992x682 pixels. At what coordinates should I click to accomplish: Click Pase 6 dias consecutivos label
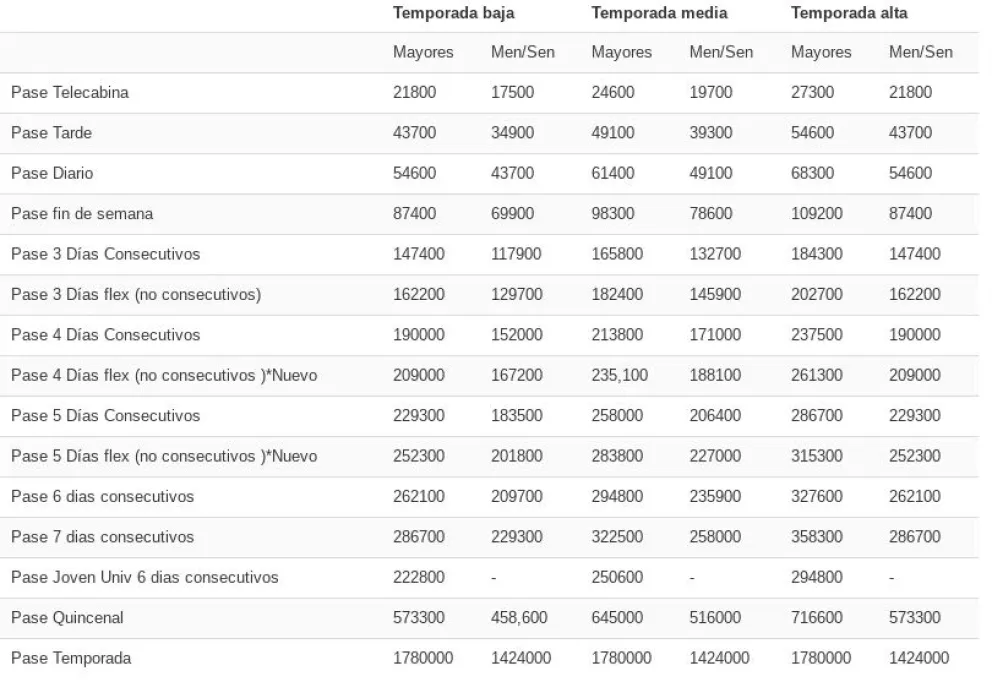click(102, 496)
